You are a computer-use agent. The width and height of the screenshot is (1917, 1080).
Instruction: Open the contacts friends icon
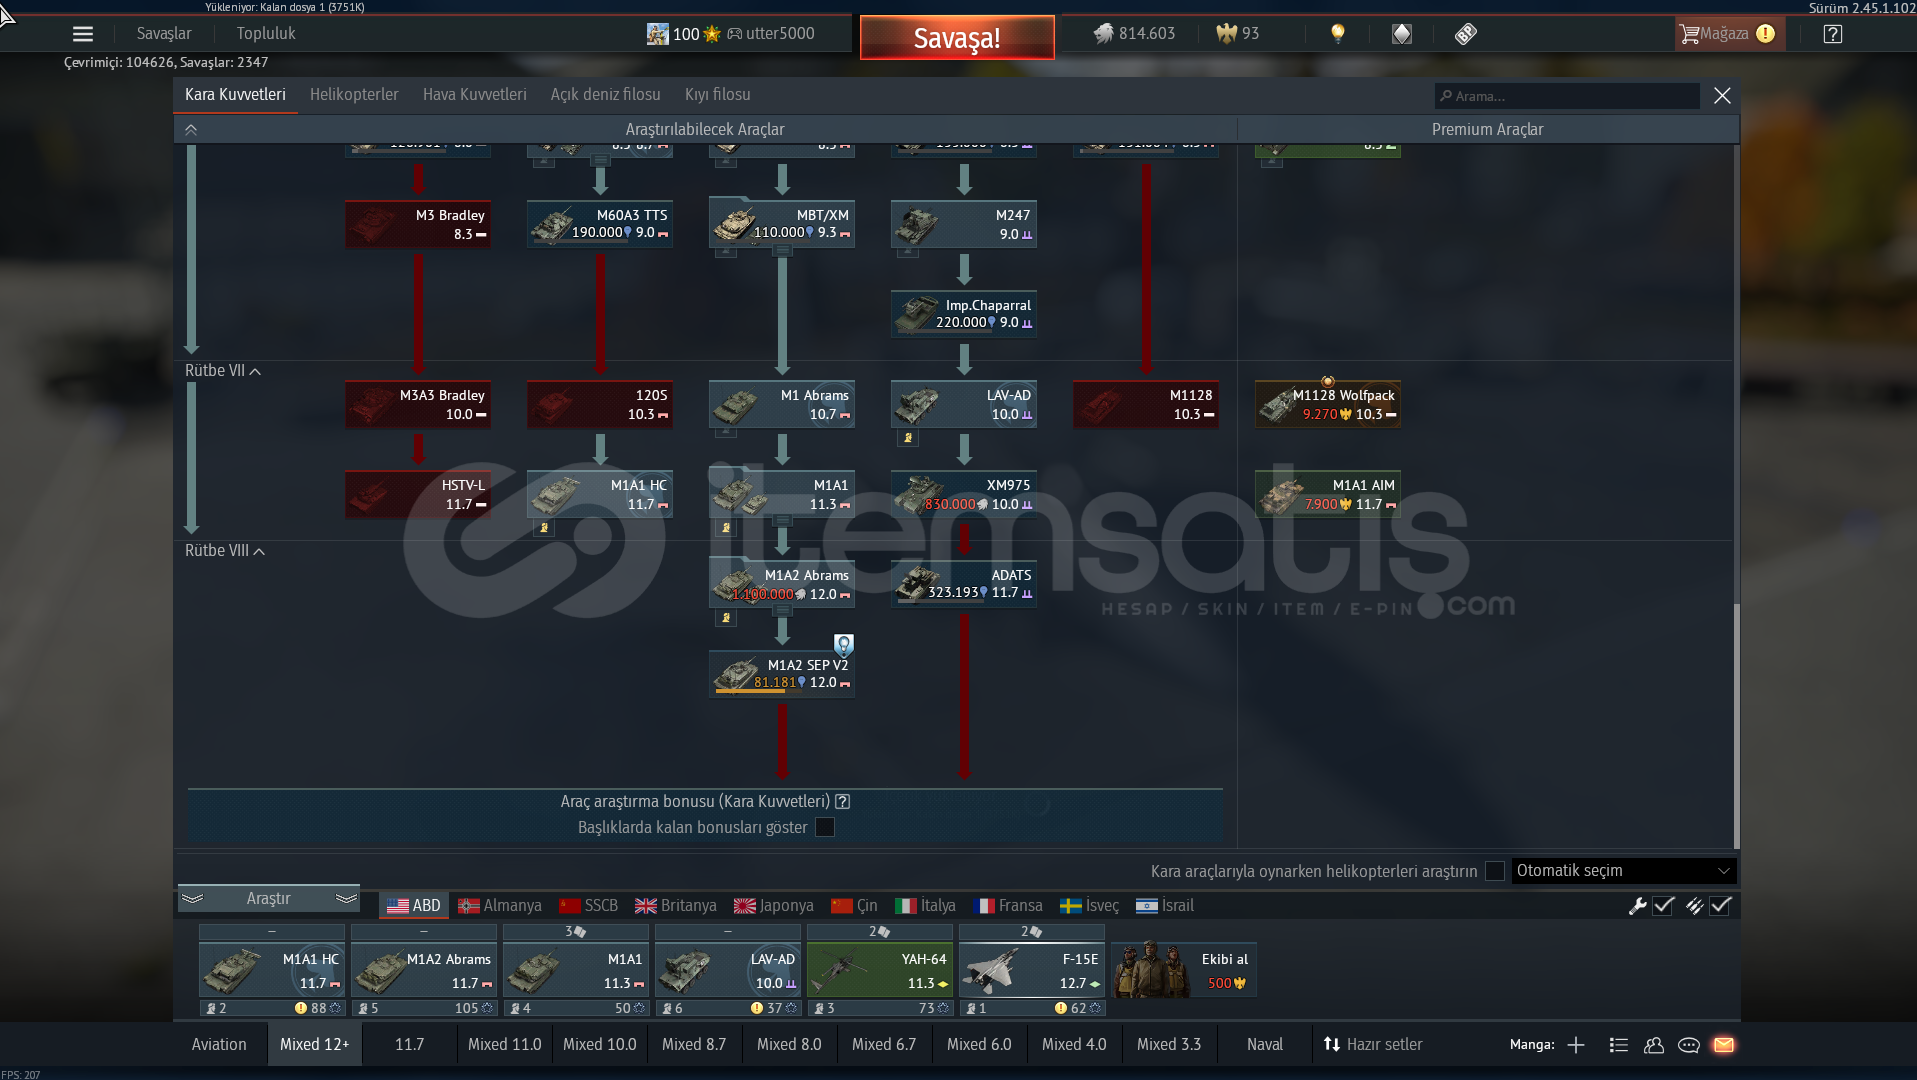pyautogui.click(x=1654, y=1045)
